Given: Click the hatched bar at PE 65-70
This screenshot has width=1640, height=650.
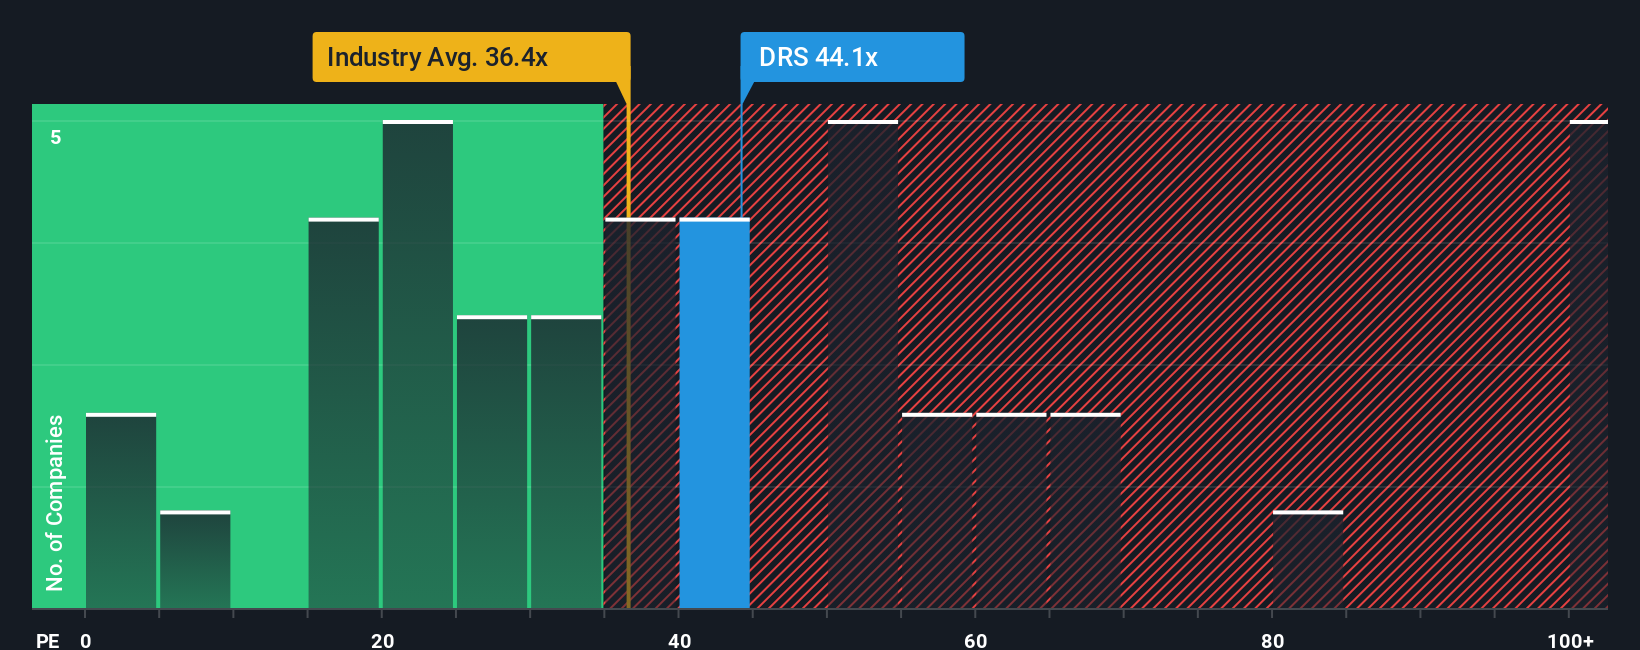Looking at the screenshot, I should tap(1085, 510).
